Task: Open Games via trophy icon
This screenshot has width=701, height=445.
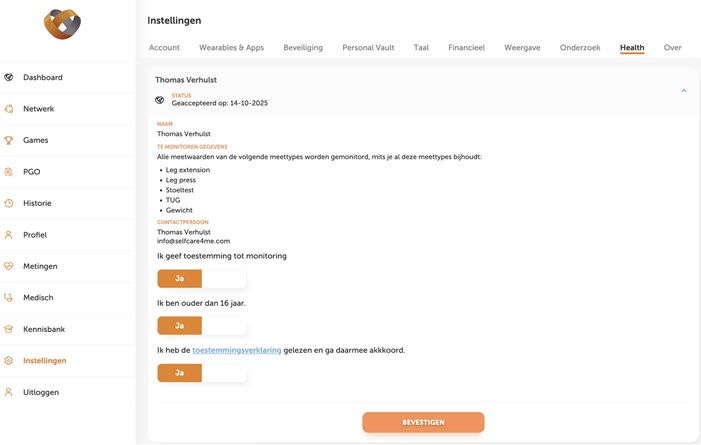Action: click(x=9, y=140)
